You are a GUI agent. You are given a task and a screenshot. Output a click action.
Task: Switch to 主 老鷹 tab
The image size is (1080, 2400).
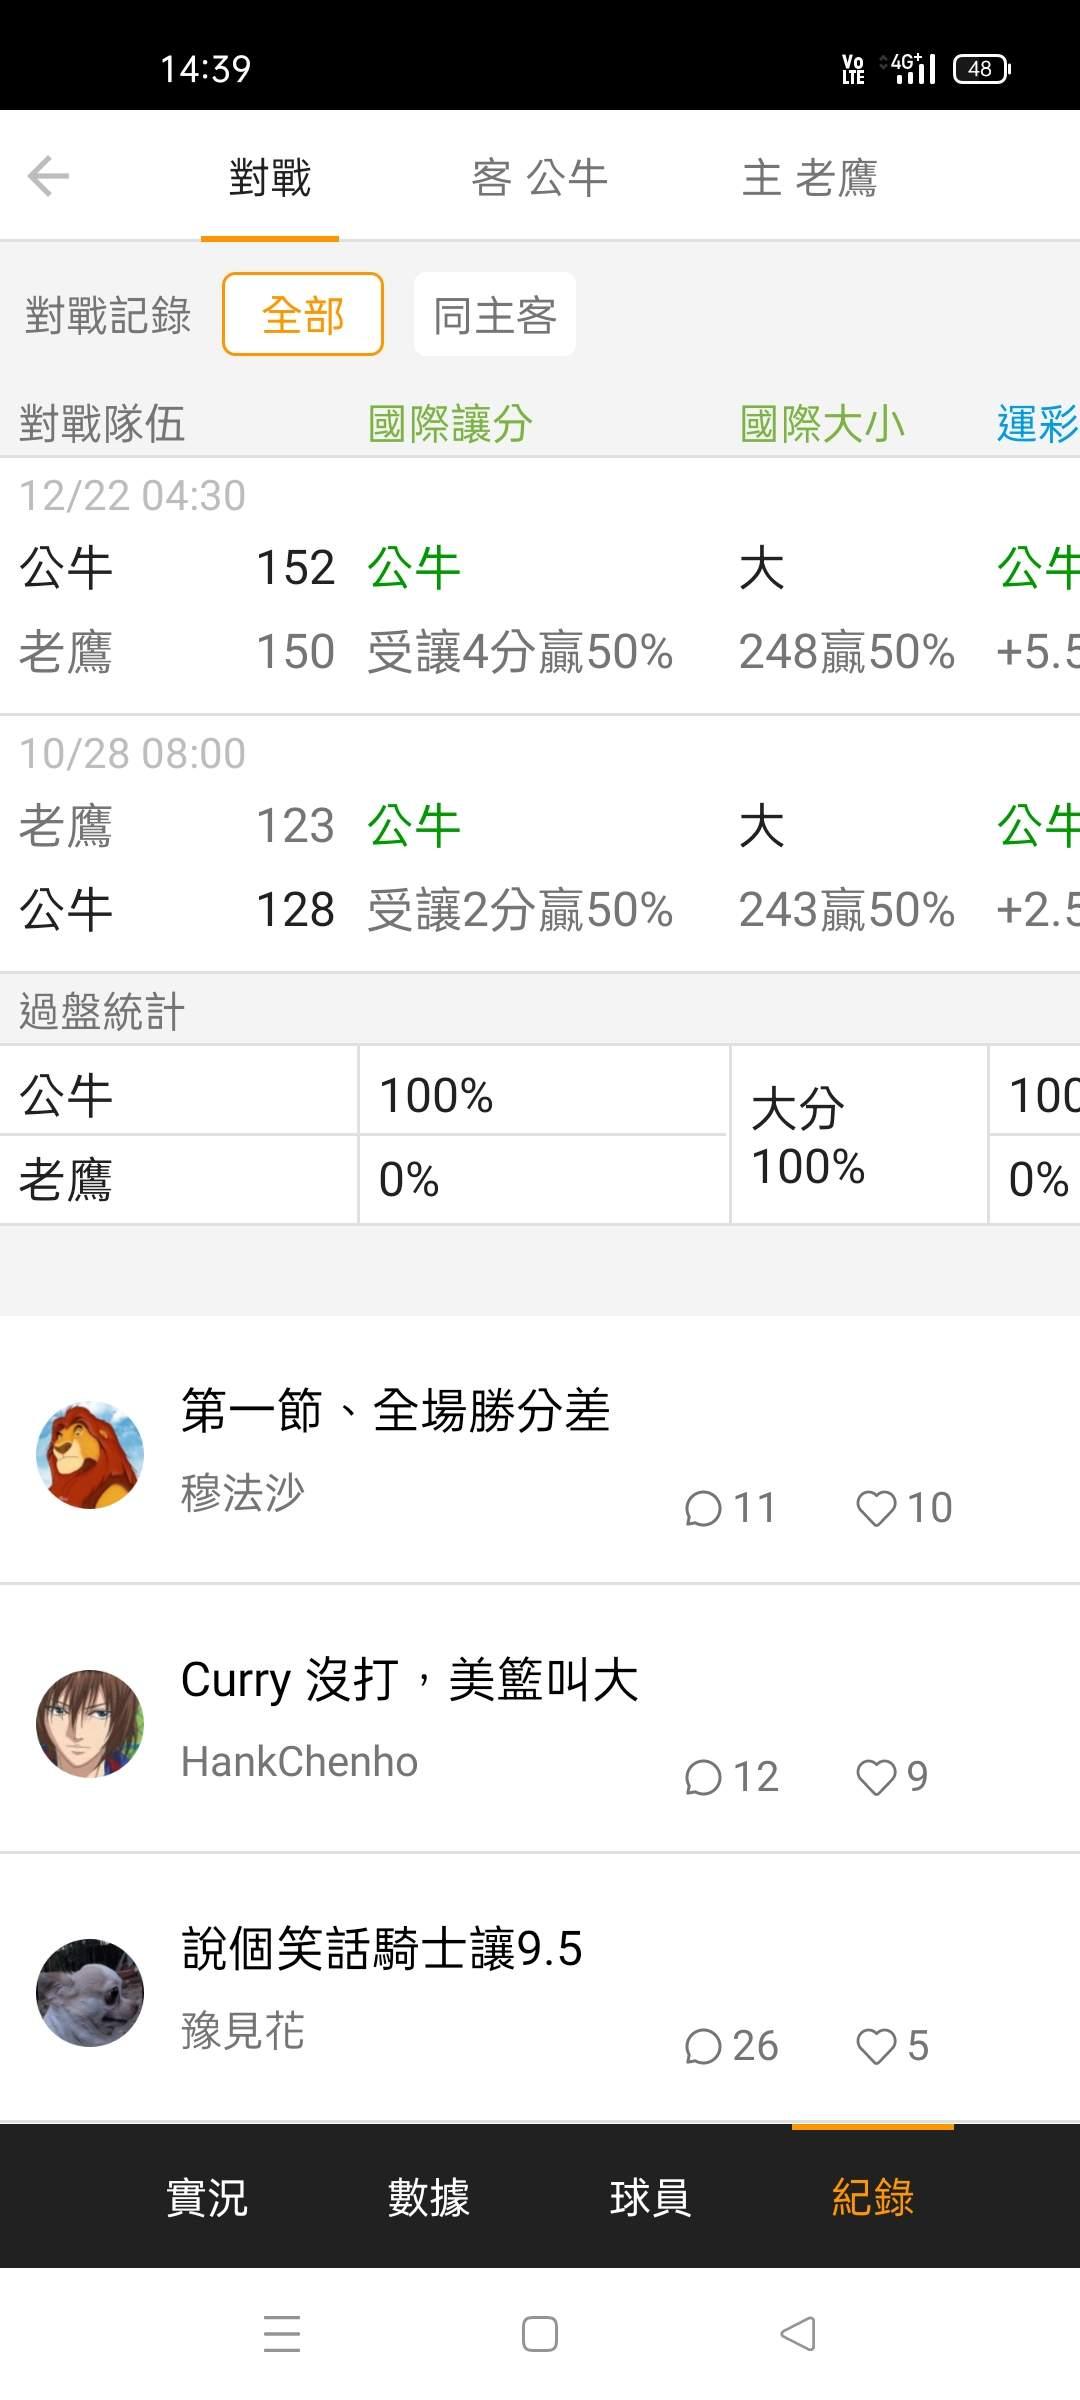tap(810, 178)
